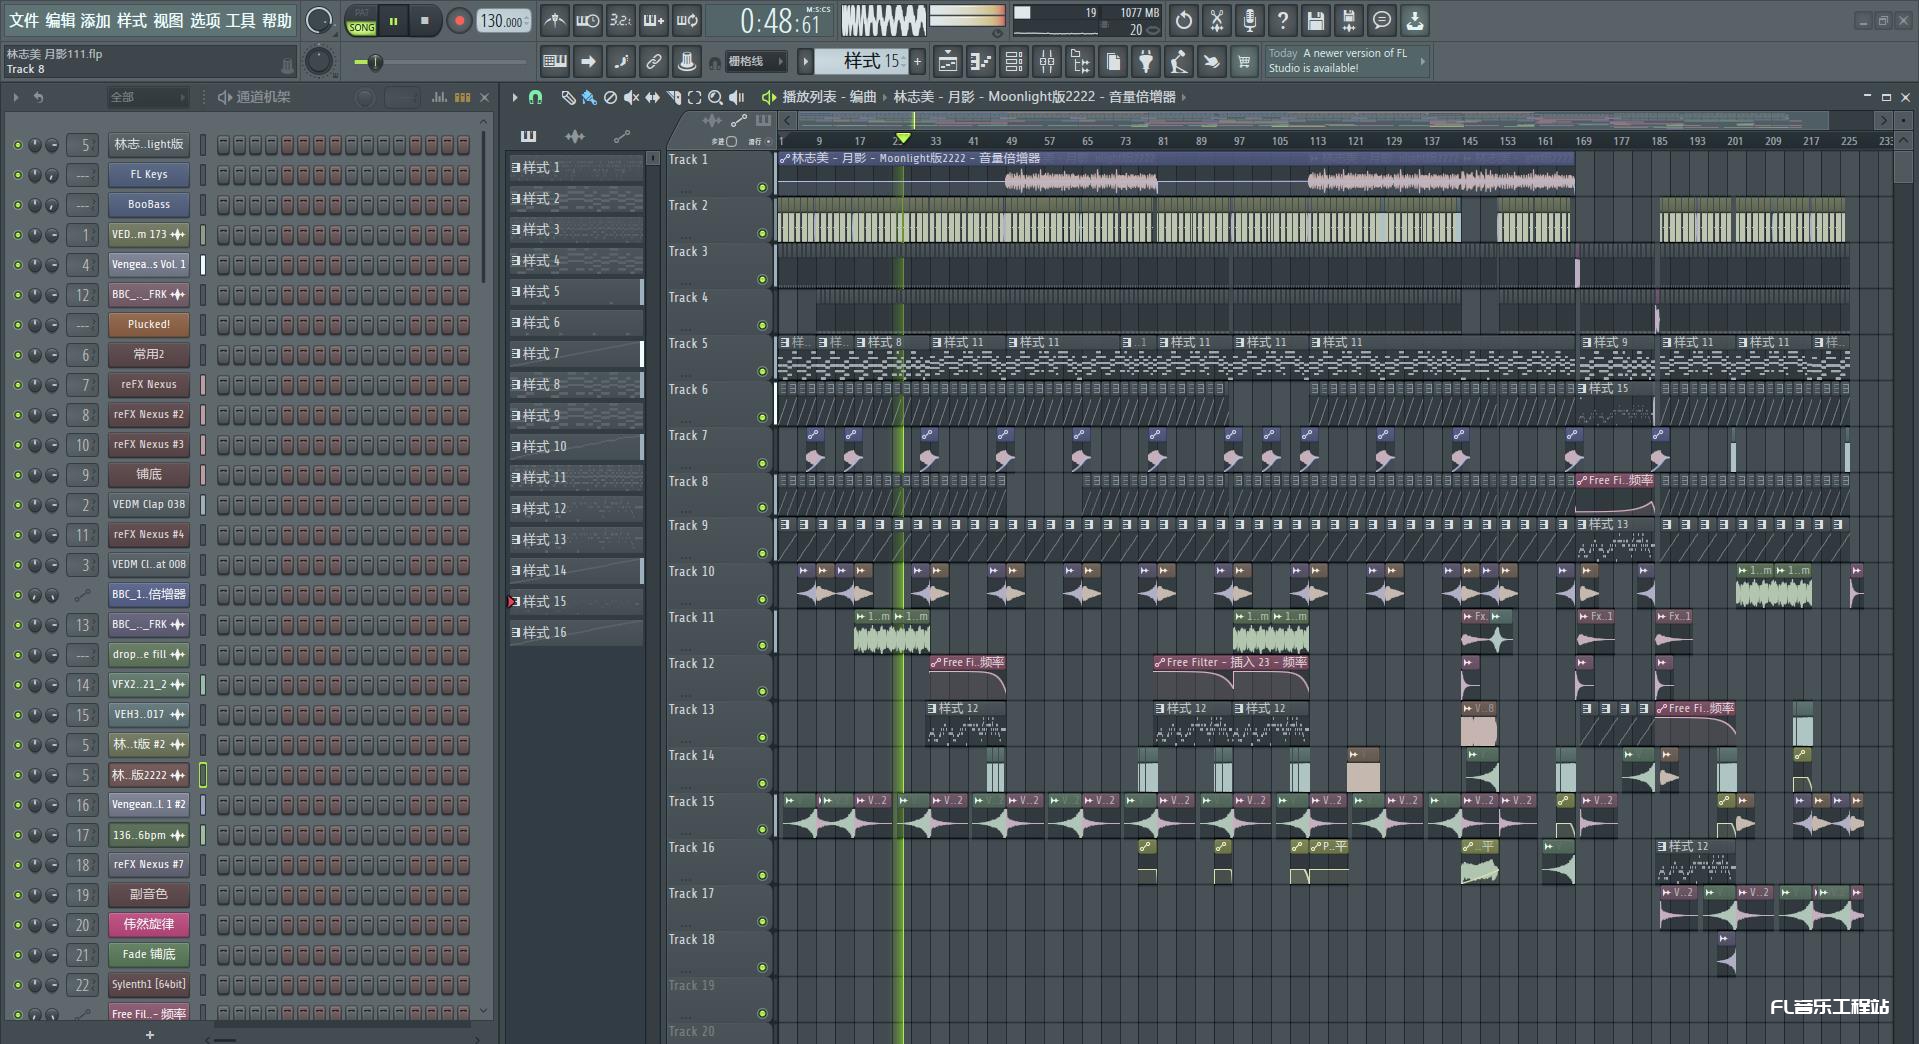1919x1044 pixels.
Task: Open the channel rack view icon
Action: coord(1013,62)
